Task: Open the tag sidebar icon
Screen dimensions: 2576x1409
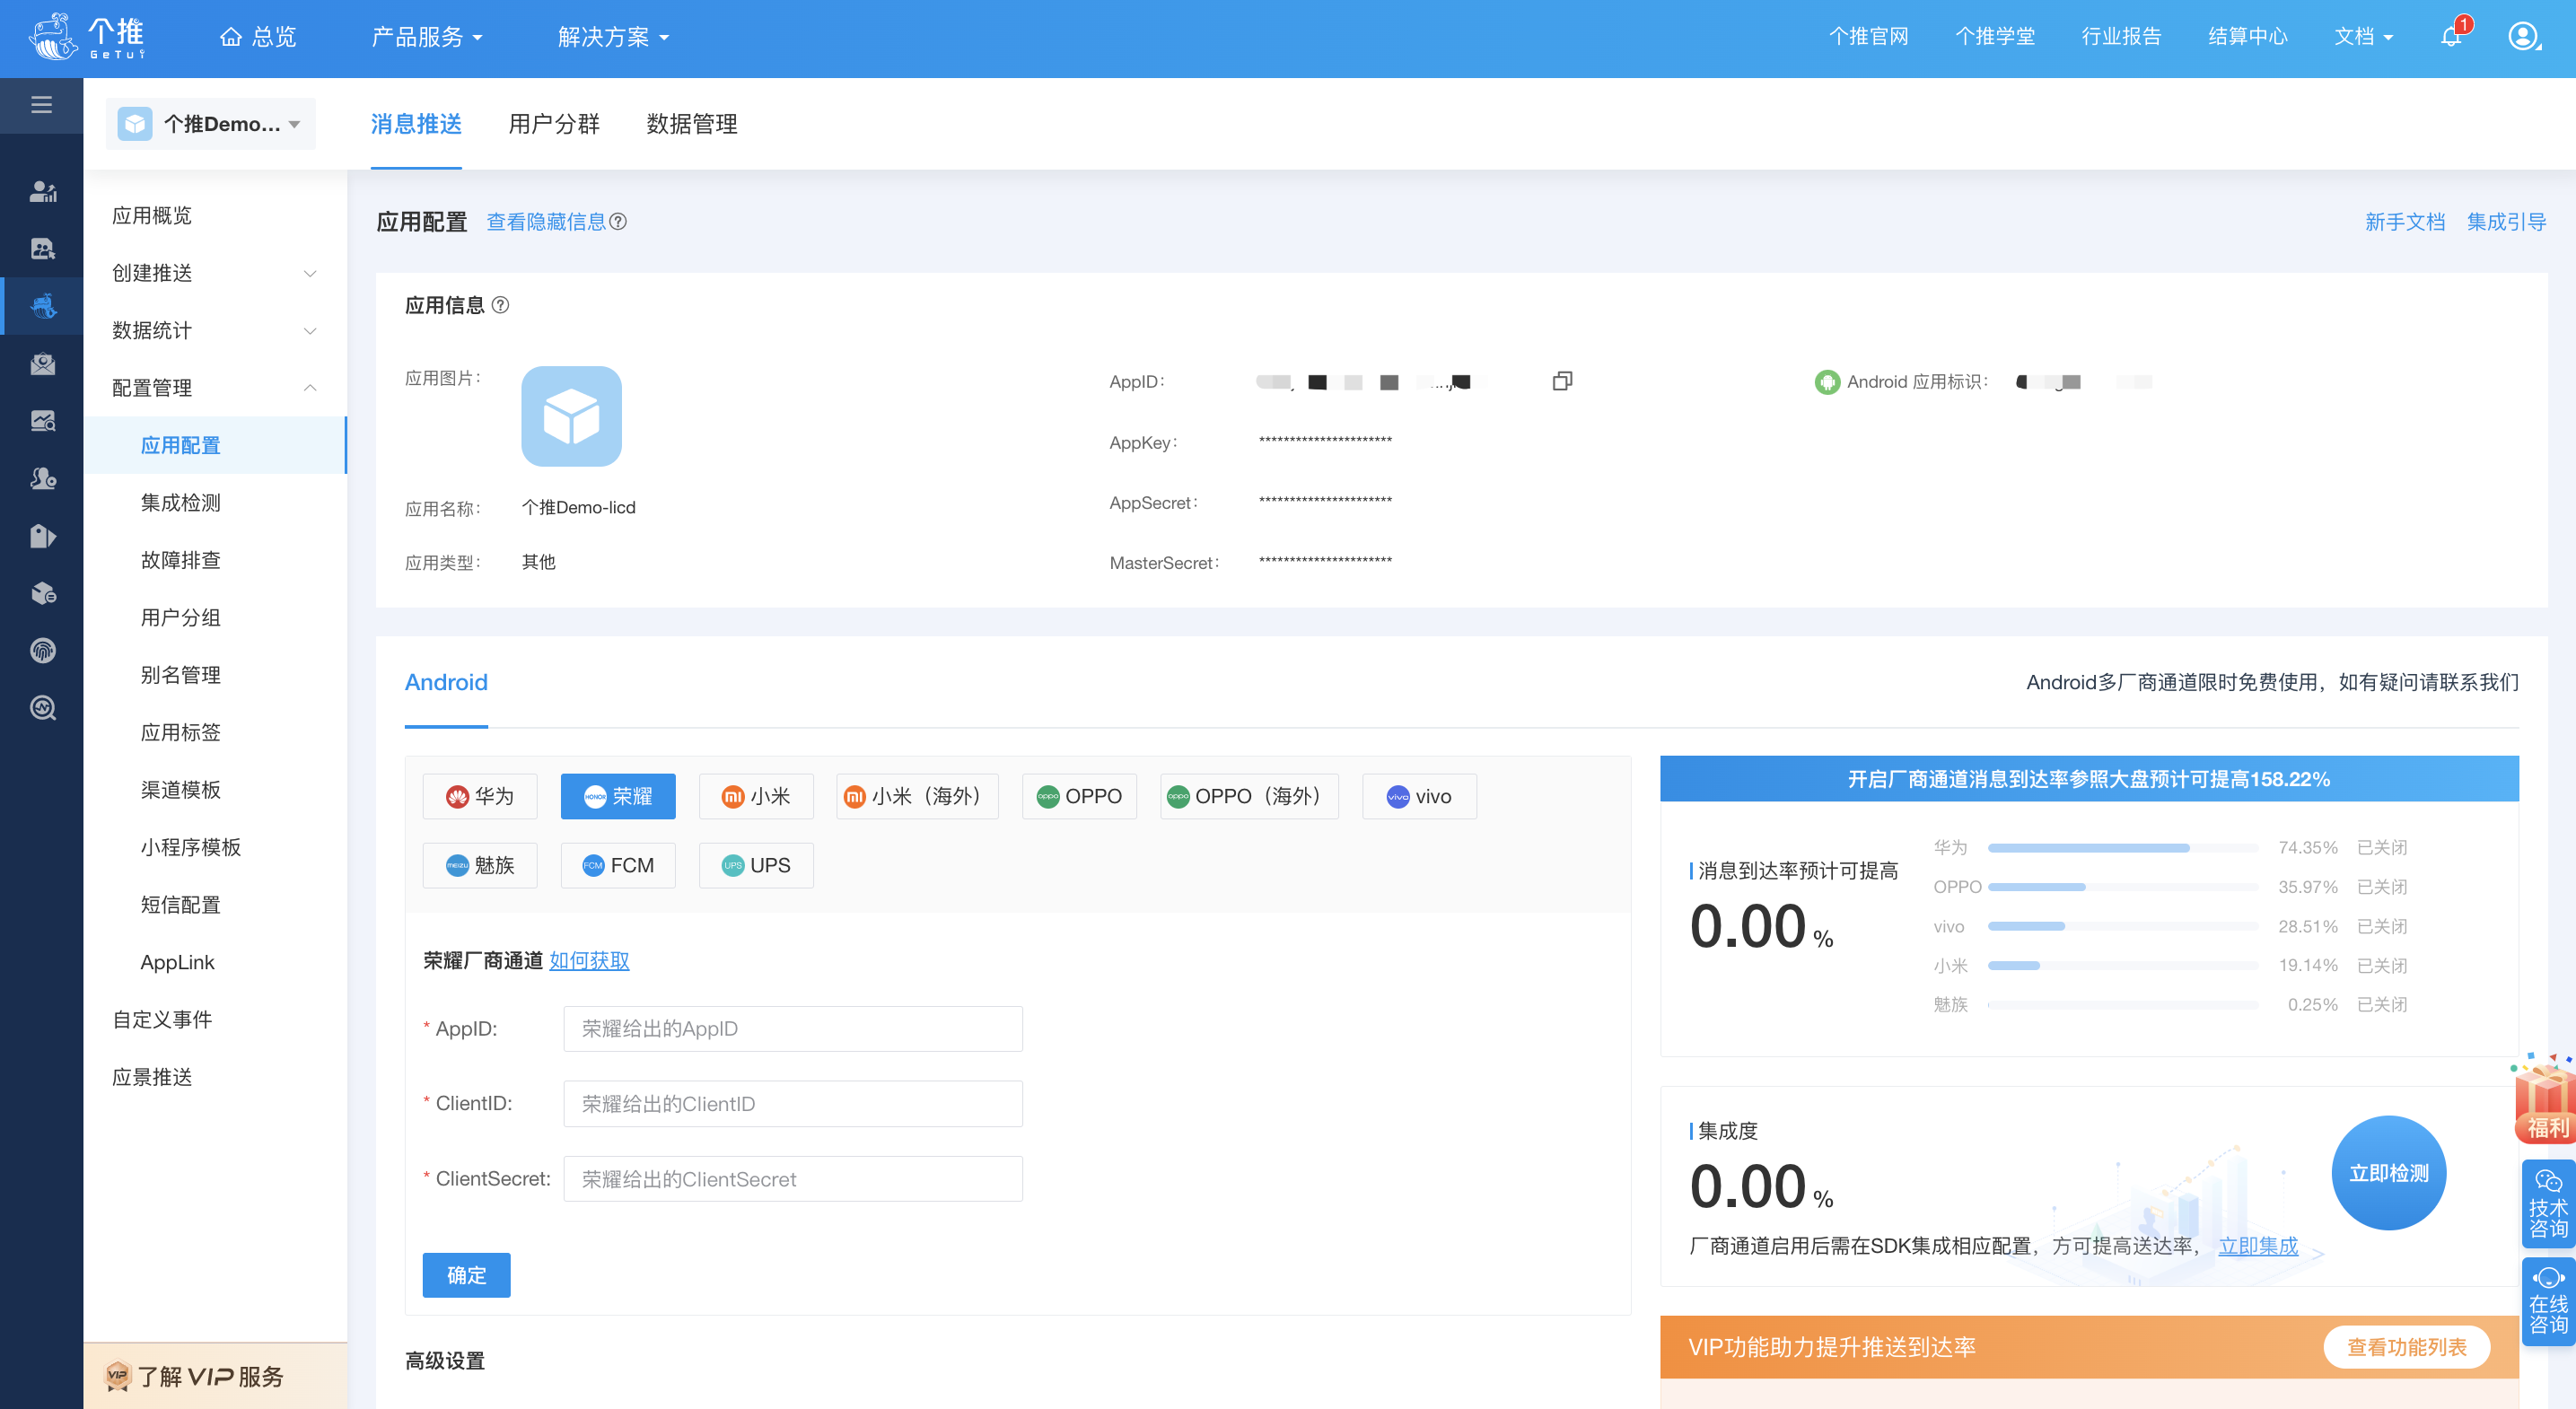Action: [x=42, y=536]
